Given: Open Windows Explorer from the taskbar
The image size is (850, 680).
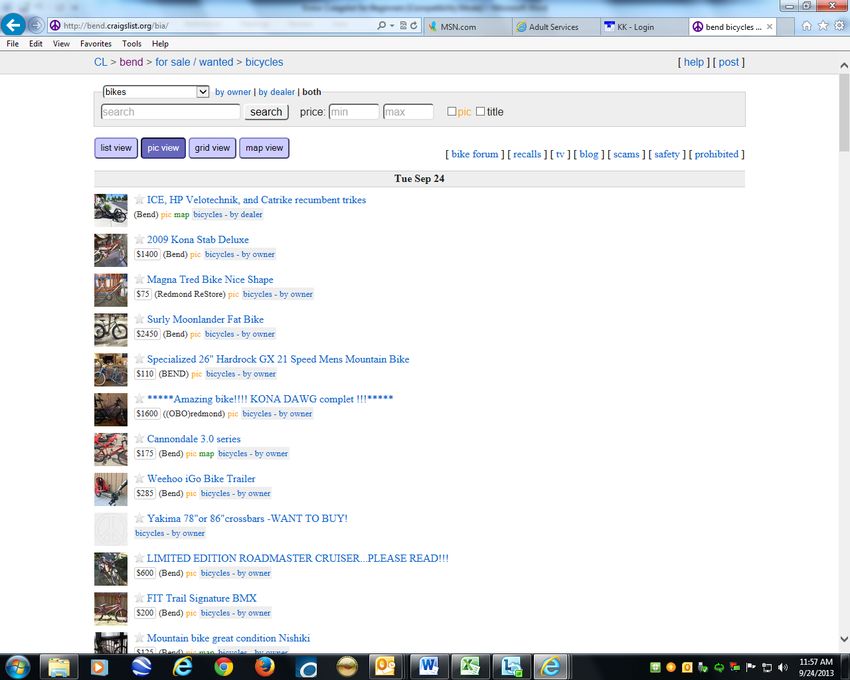Looking at the screenshot, I should click(x=59, y=666).
